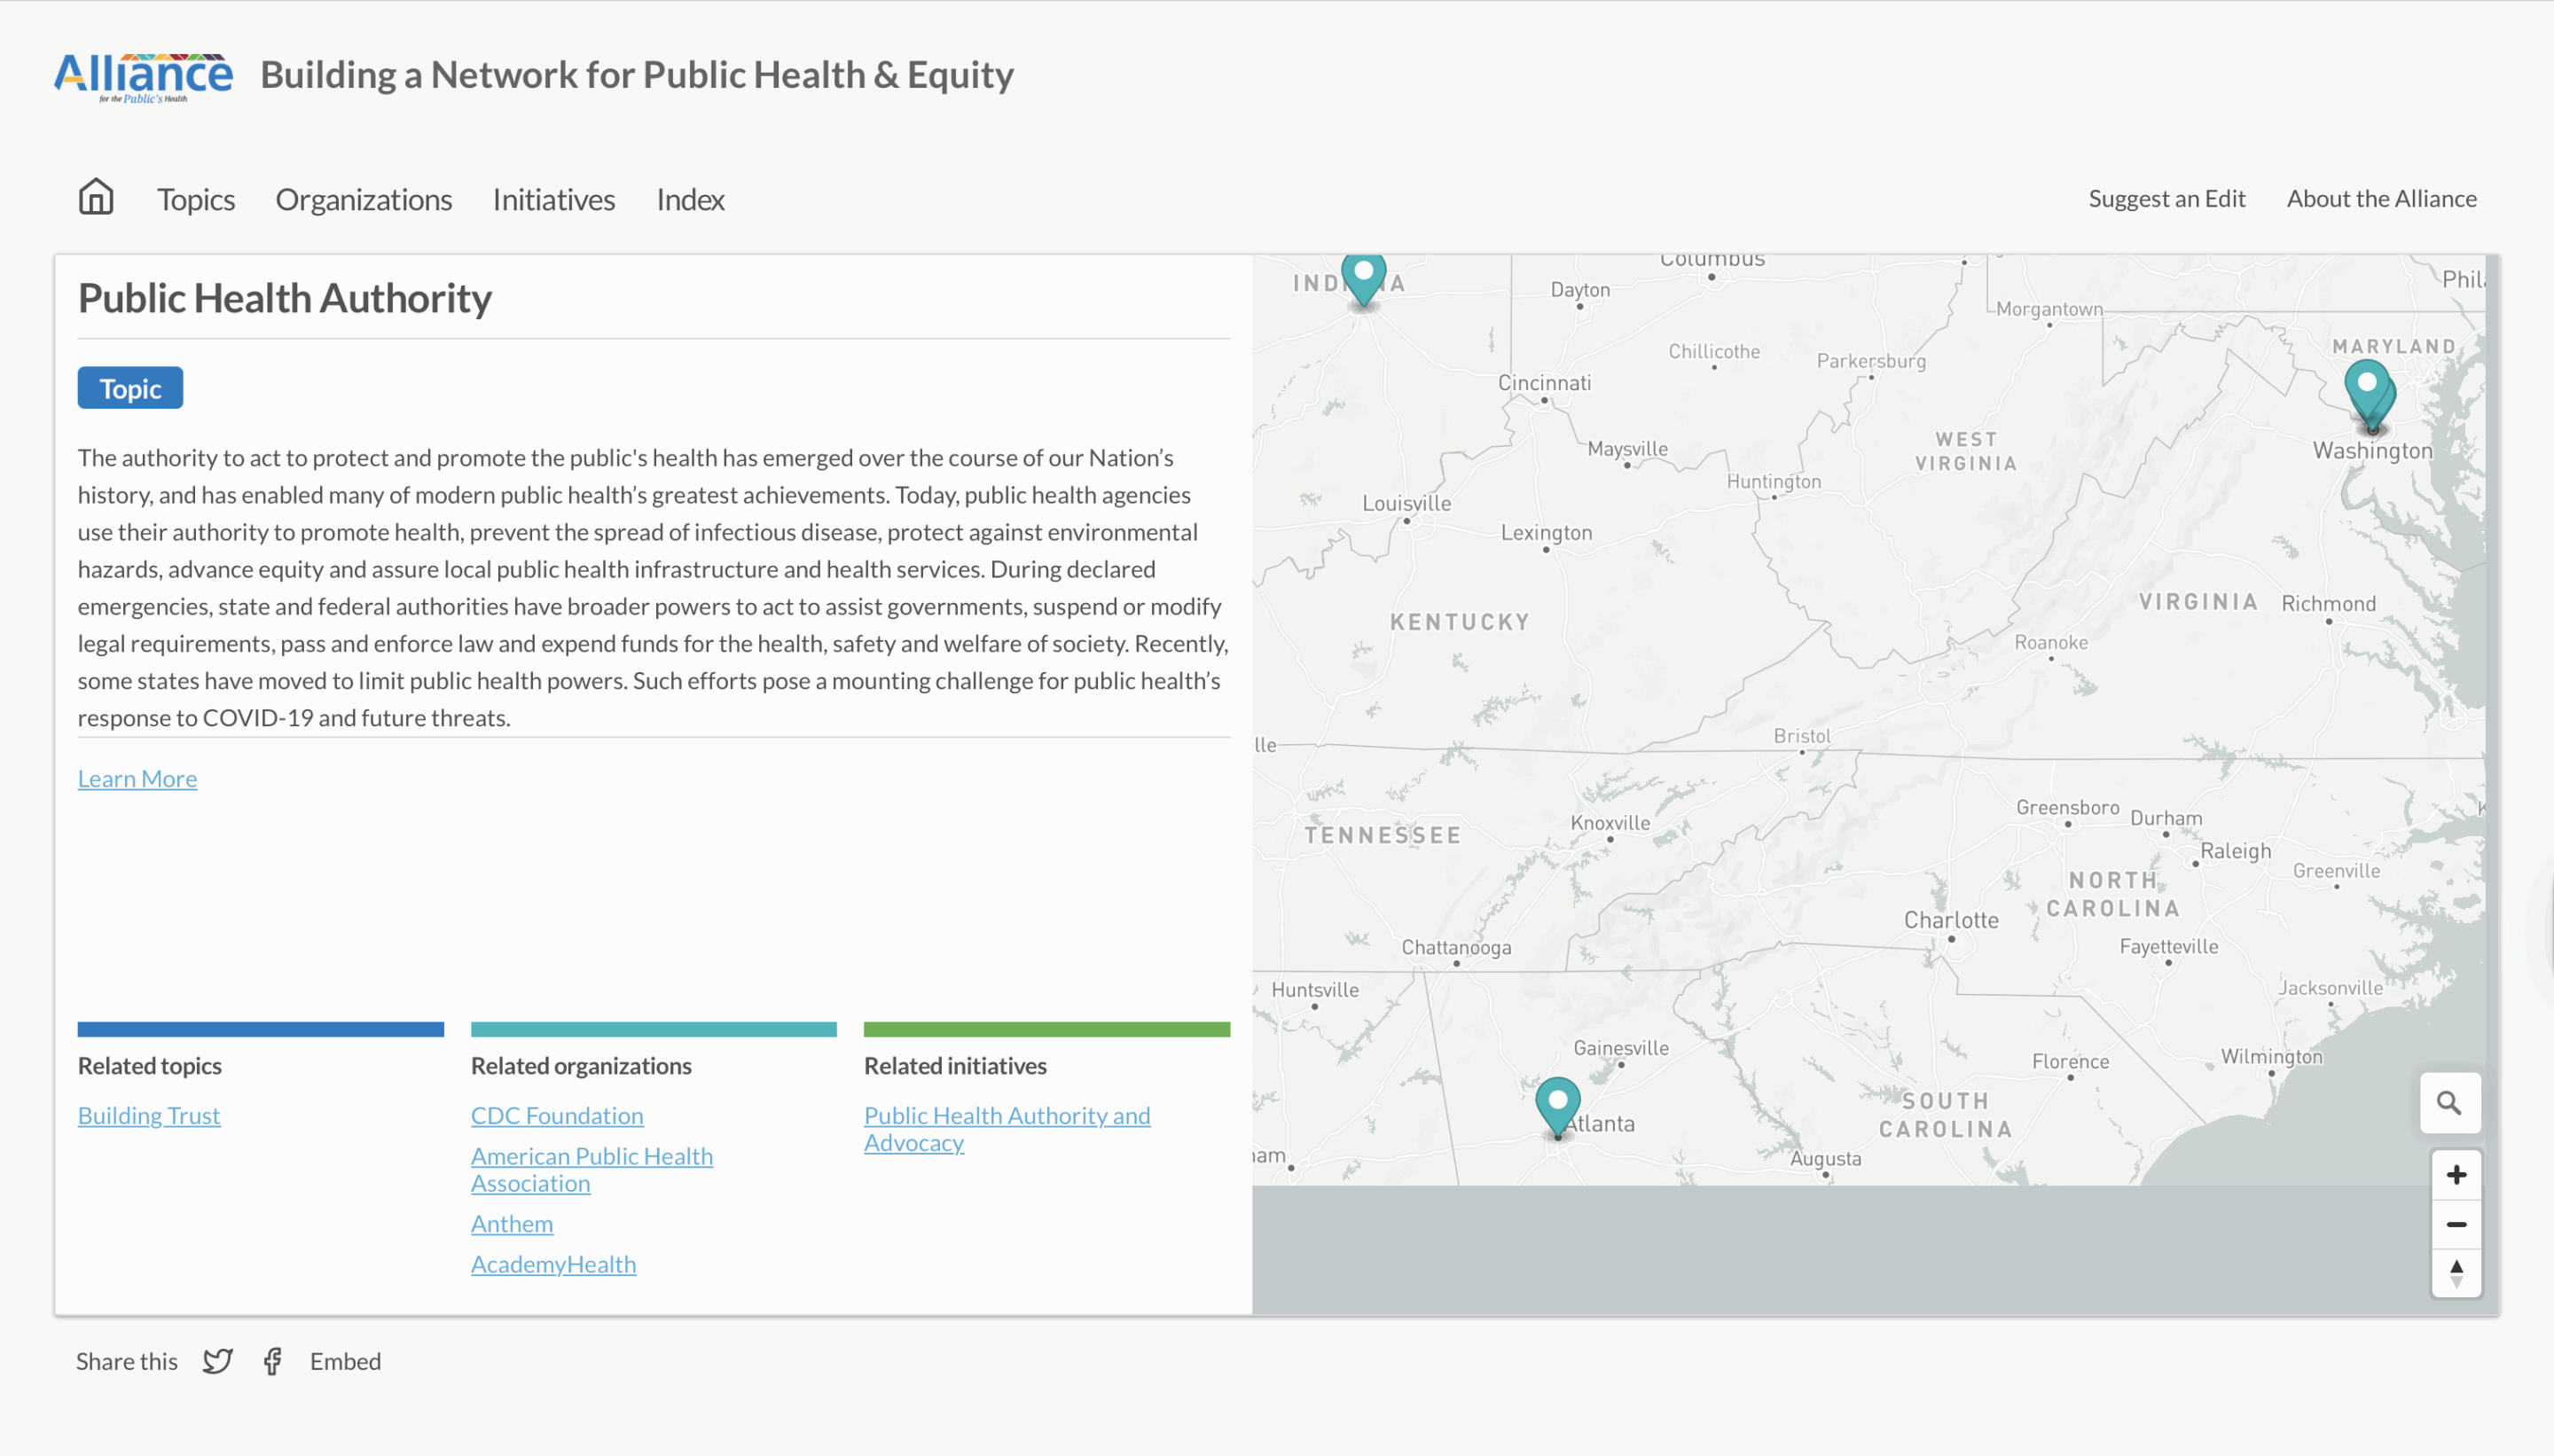This screenshot has height=1456, width=2554.
Task: Click the Alliance logo
Action: (x=143, y=77)
